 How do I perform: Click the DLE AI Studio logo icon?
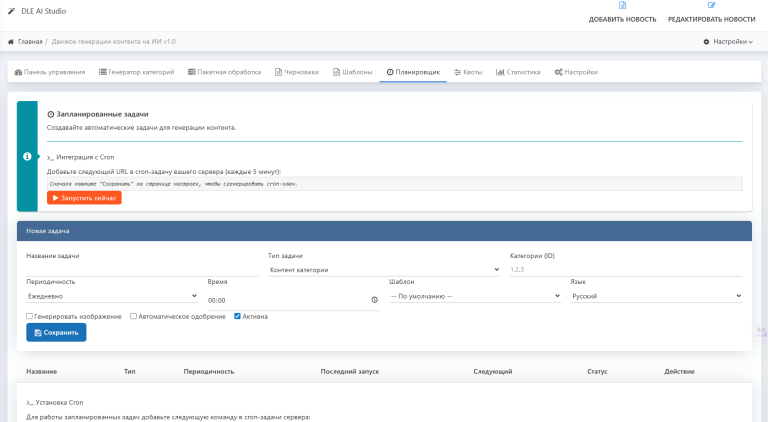[10, 7]
